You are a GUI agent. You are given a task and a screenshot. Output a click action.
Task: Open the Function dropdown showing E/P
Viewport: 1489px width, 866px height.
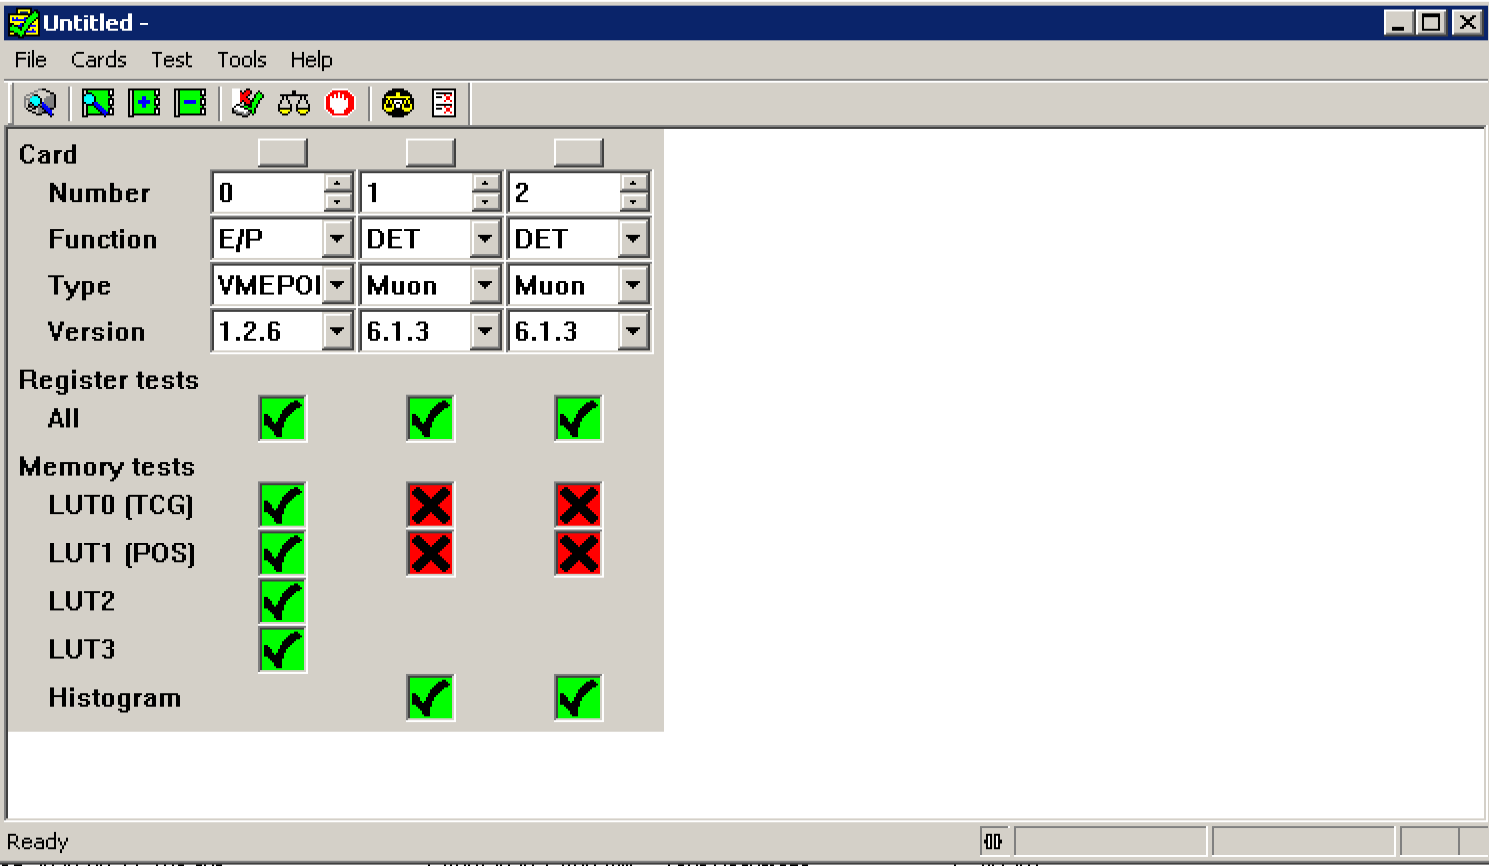click(337, 238)
